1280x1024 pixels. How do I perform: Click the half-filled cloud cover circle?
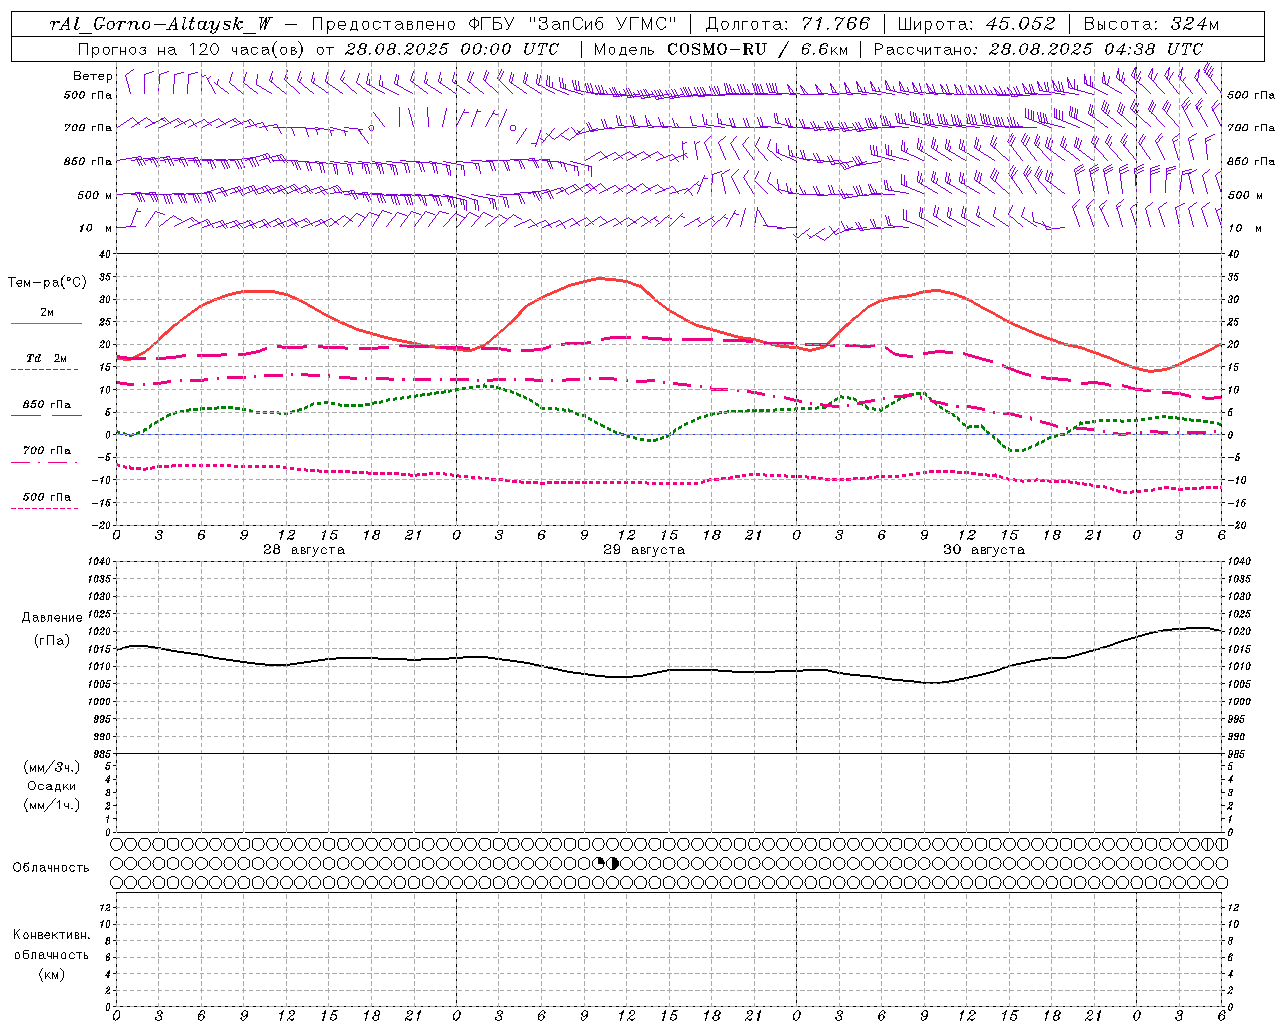[x=613, y=863]
